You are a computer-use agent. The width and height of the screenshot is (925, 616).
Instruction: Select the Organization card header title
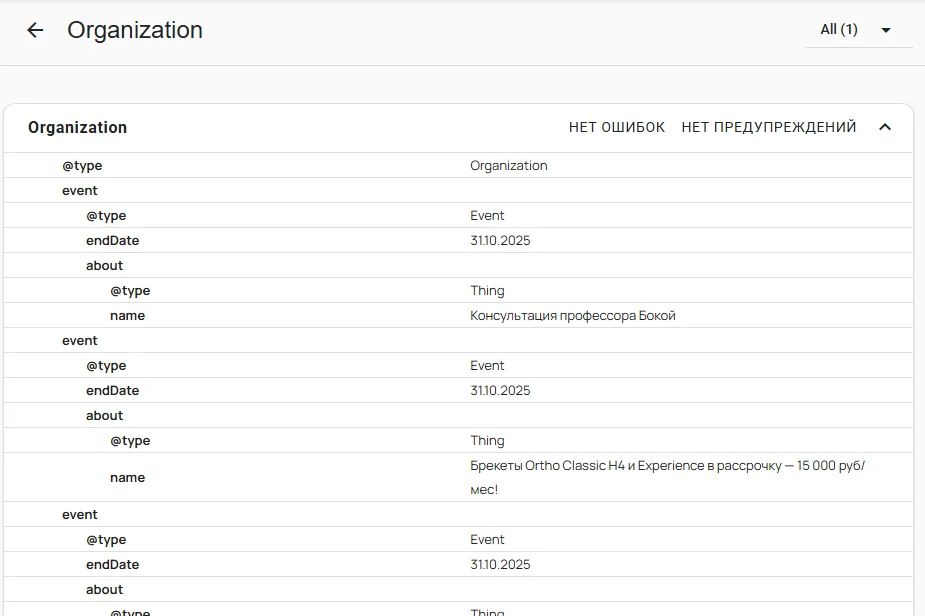(x=77, y=127)
